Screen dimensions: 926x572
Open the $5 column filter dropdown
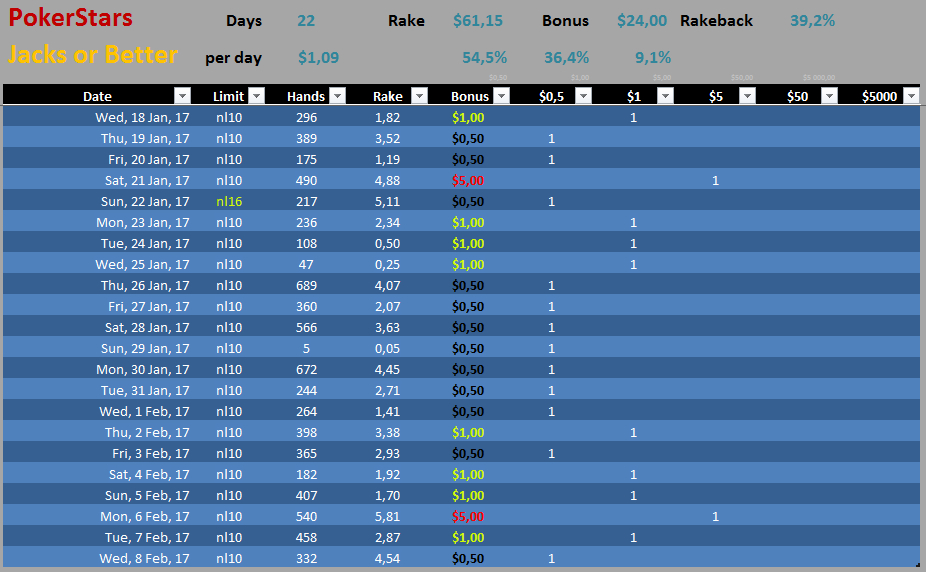point(748,96)
